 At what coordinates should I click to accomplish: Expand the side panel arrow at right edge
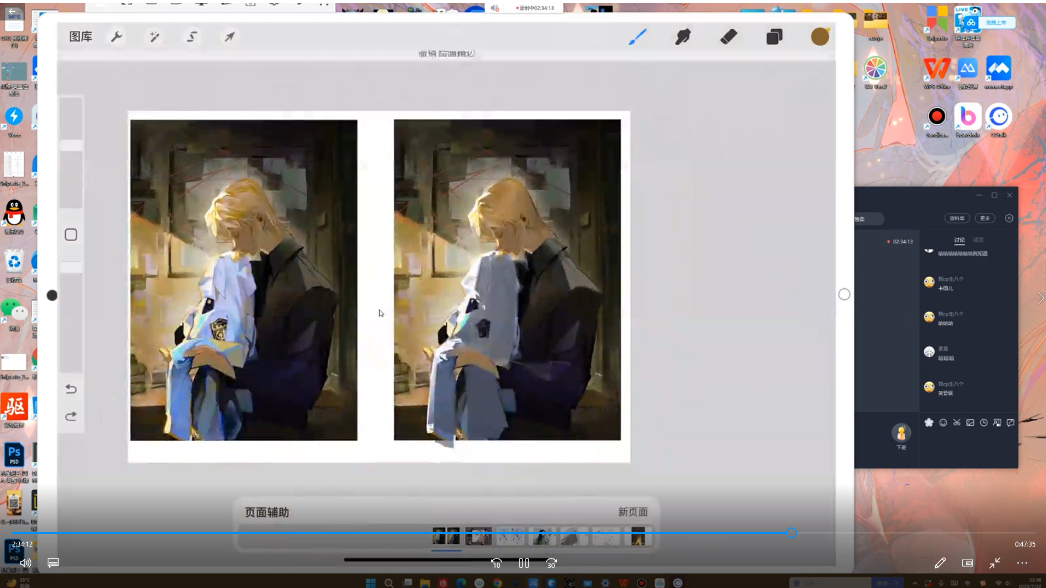coord(1039,298)
